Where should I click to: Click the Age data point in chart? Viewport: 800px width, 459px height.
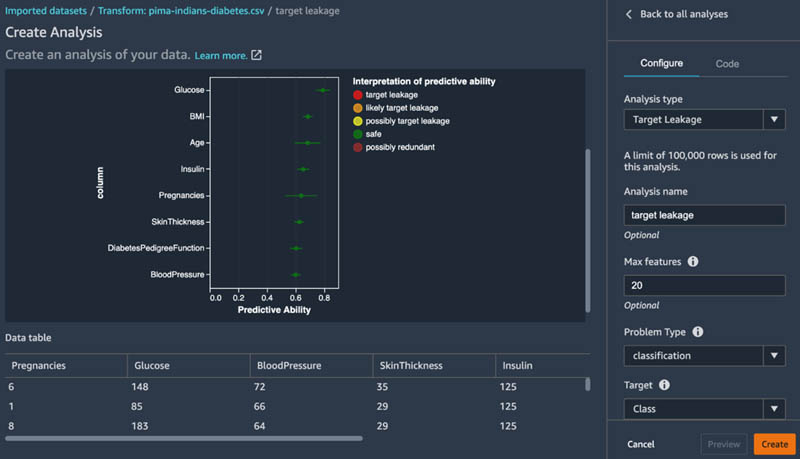point(308,143)
